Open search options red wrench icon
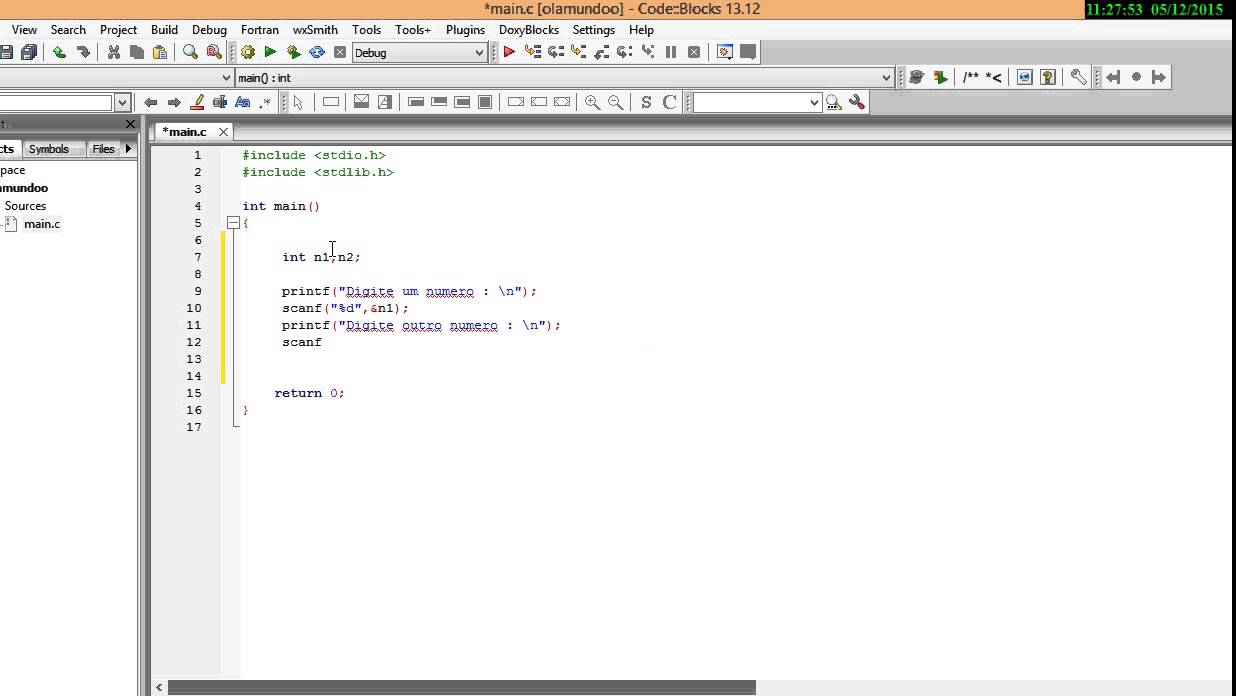 point(857,102)
